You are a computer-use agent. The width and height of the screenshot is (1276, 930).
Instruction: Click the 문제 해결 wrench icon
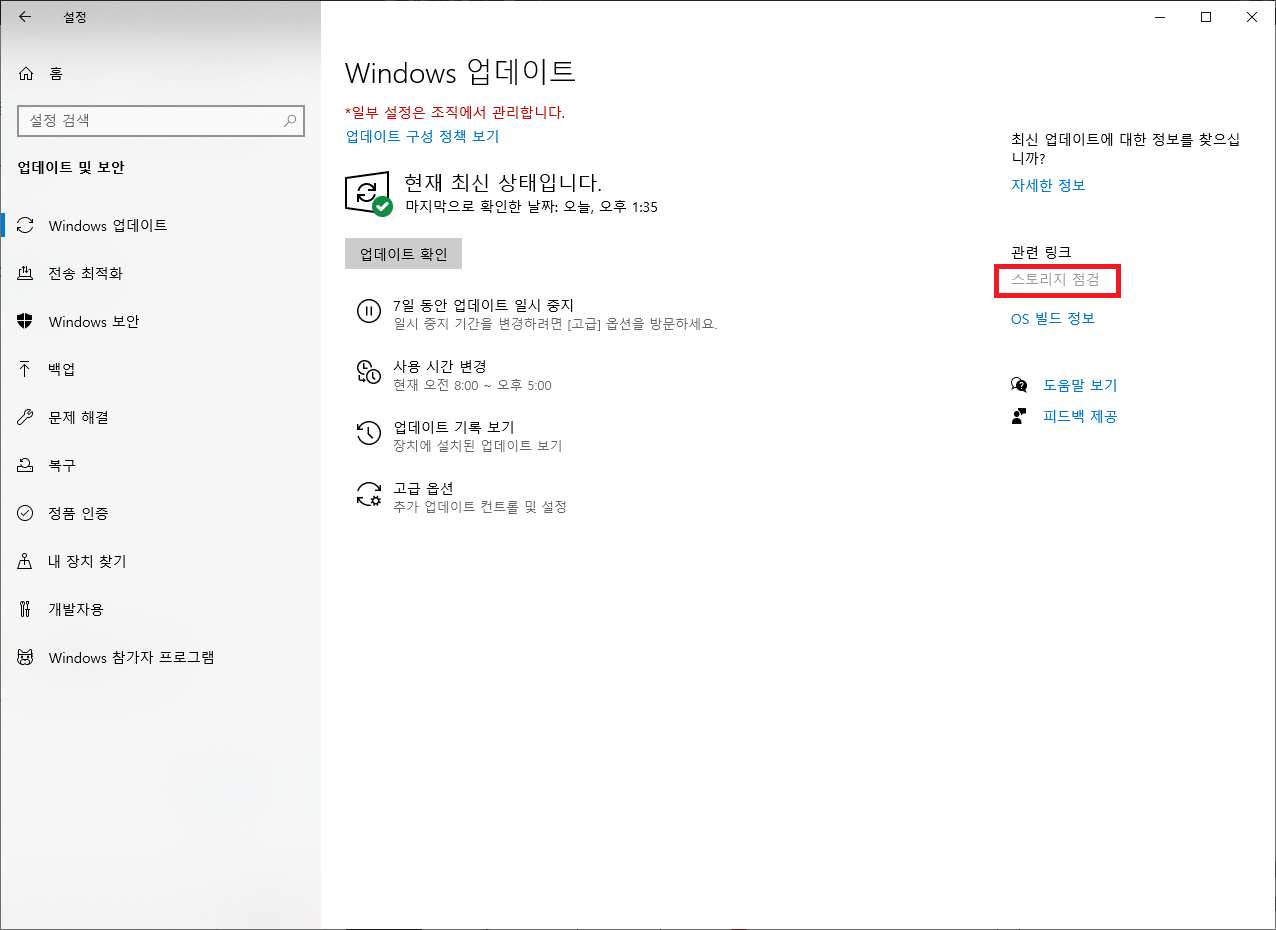[27, 418]
